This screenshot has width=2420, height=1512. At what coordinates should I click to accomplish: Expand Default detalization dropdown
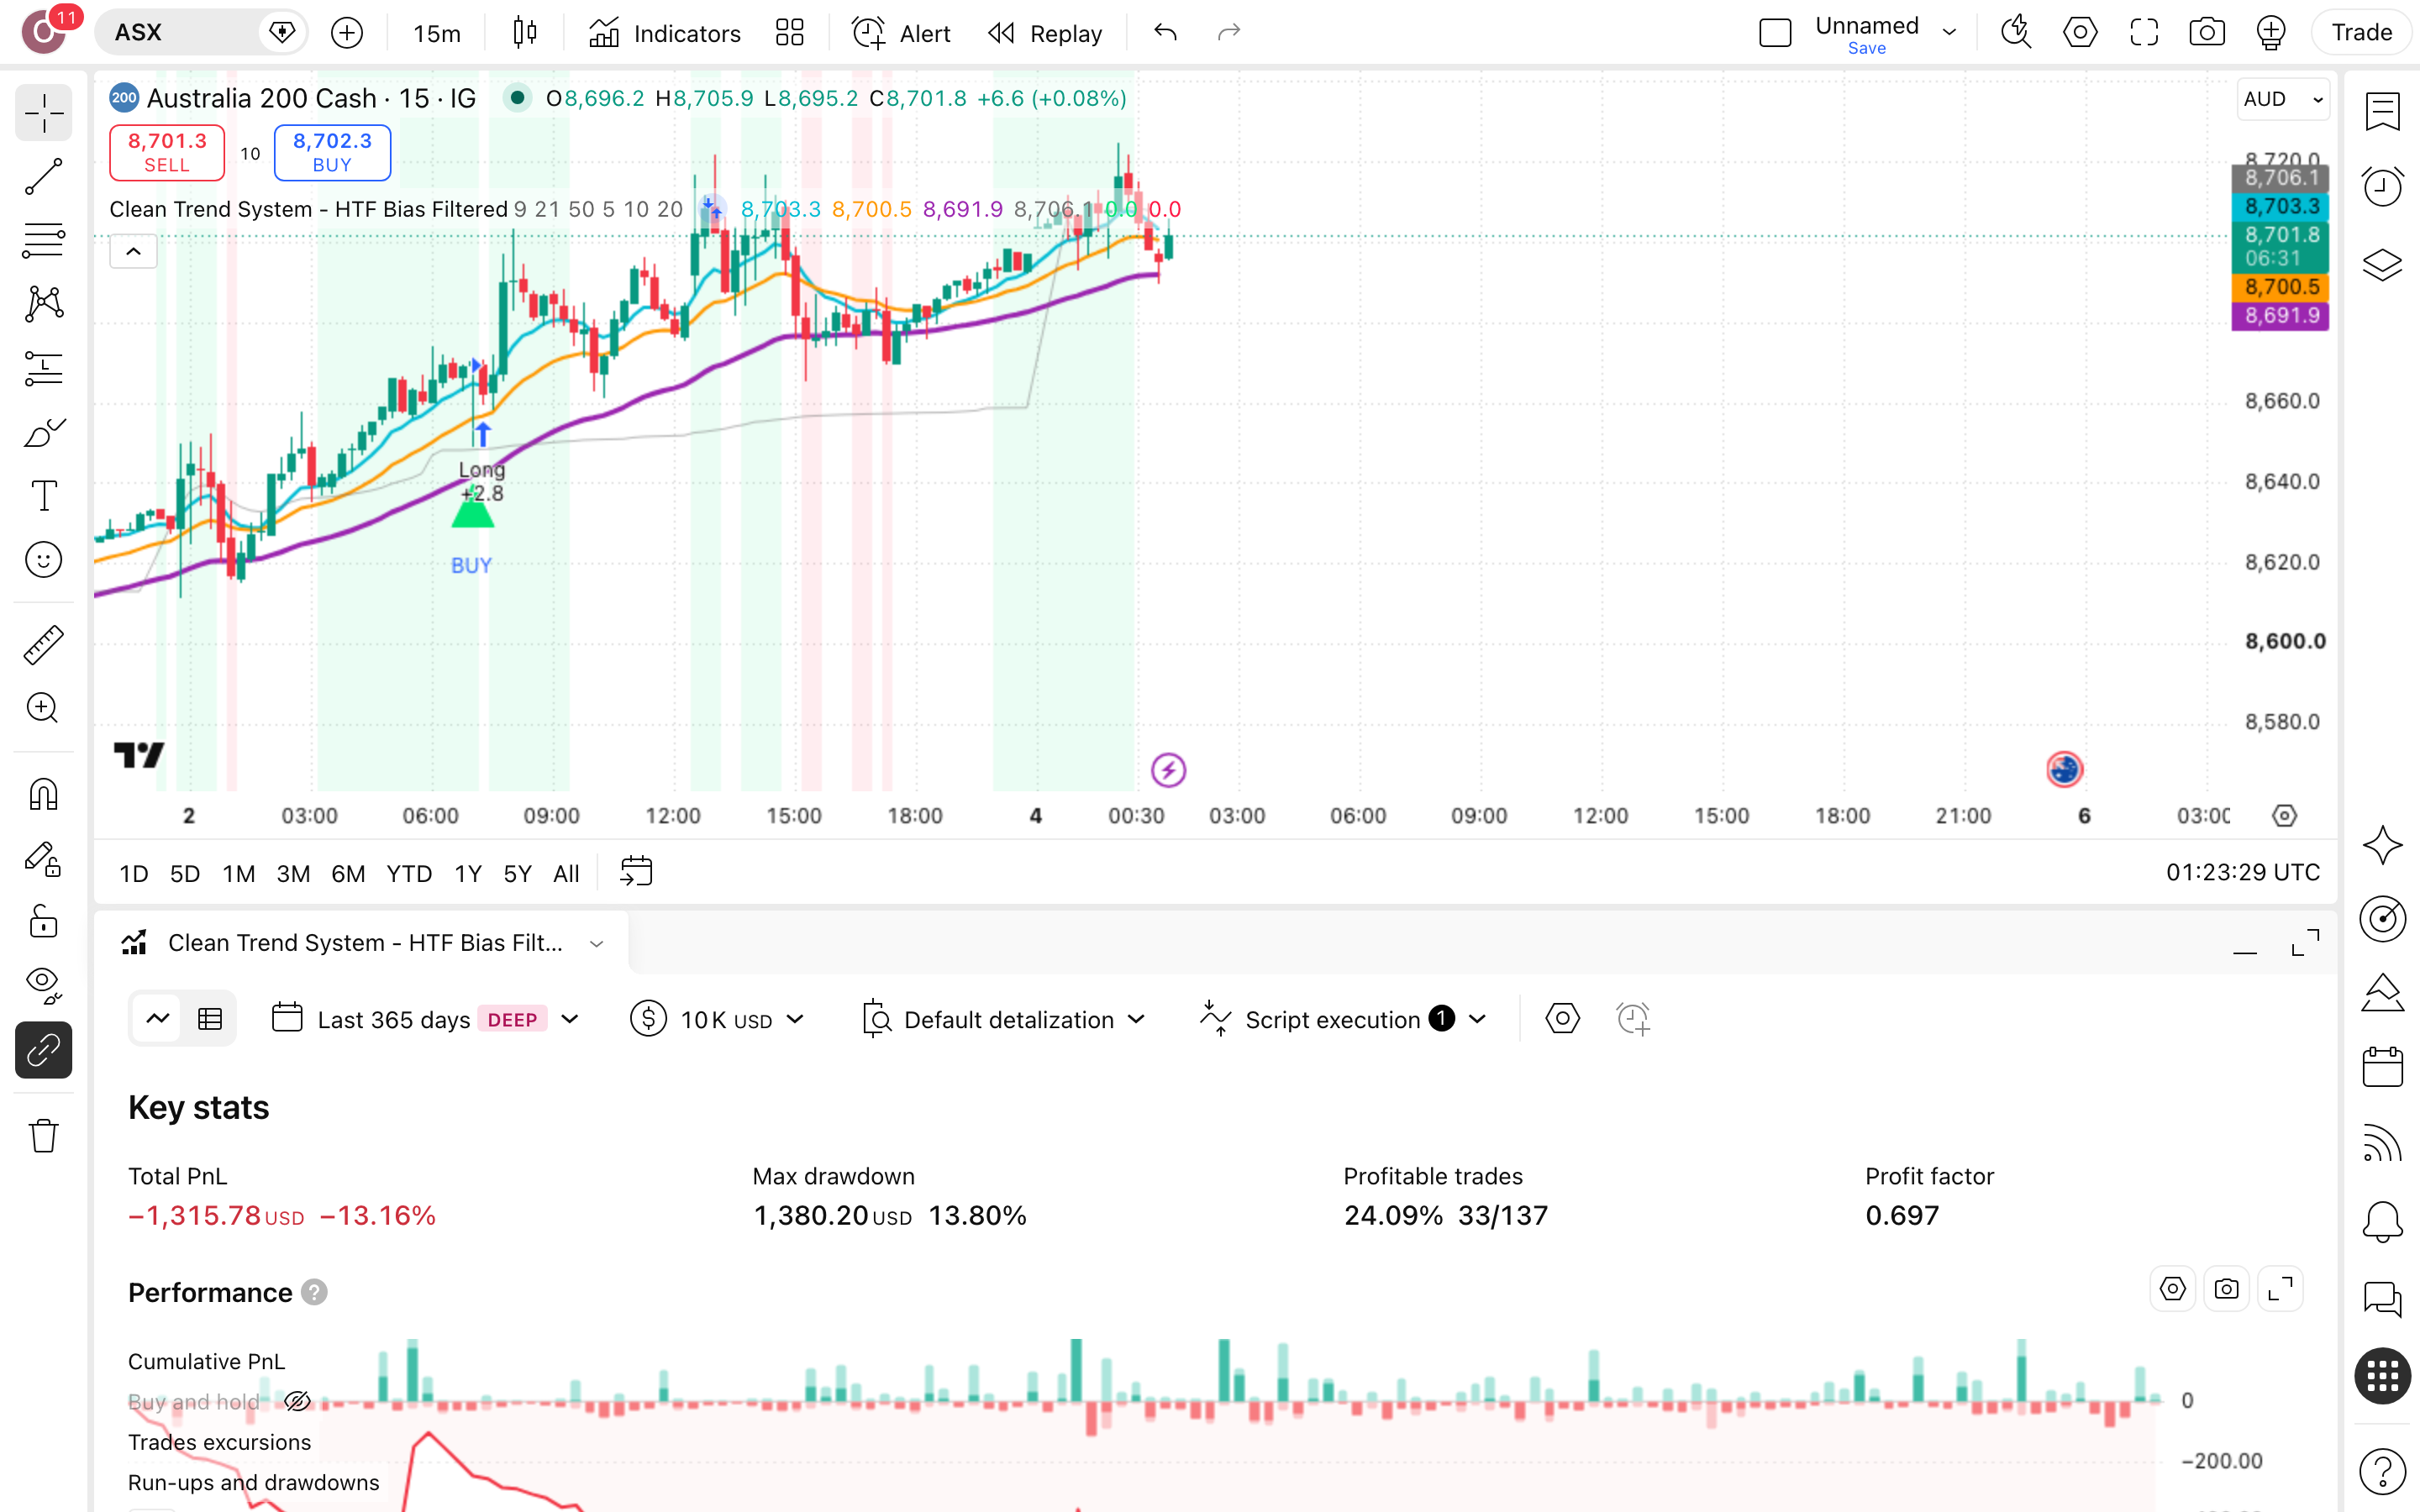(1003, 1020)
